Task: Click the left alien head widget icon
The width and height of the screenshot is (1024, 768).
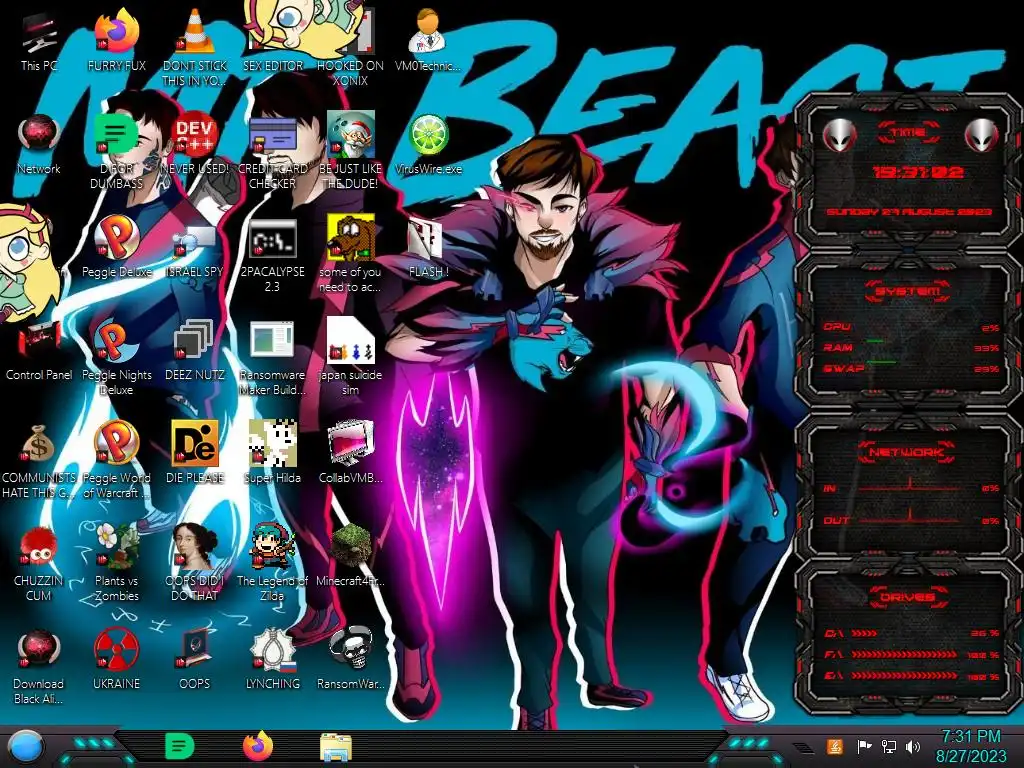Action: [839, 136]
